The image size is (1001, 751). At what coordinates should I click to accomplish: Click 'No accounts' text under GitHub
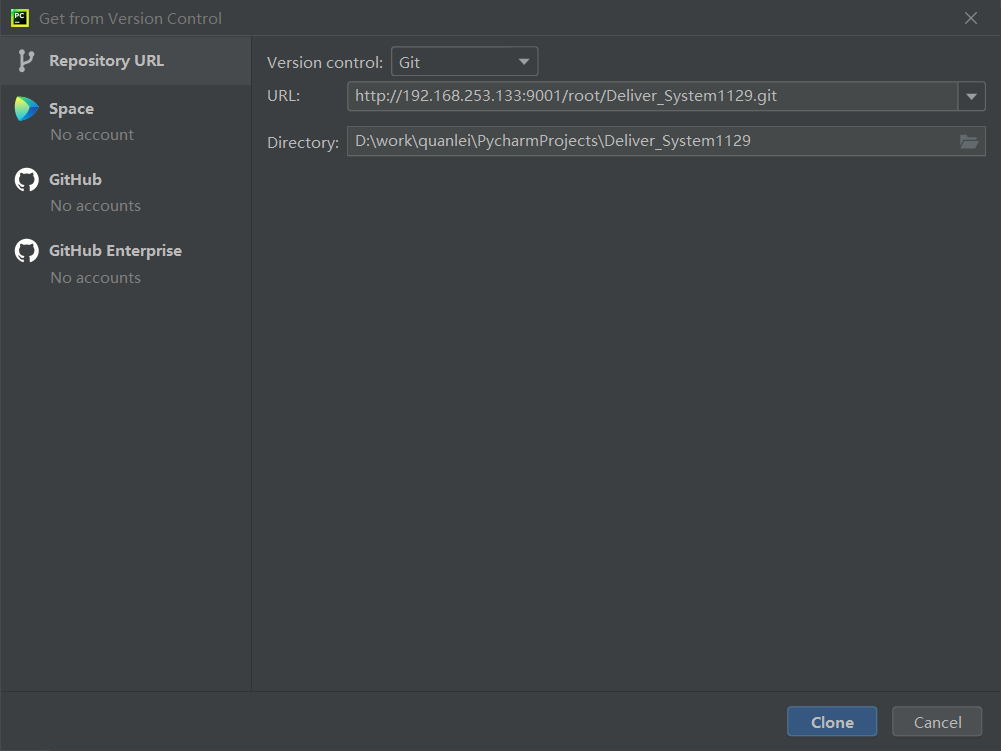(x=95, y=206)
